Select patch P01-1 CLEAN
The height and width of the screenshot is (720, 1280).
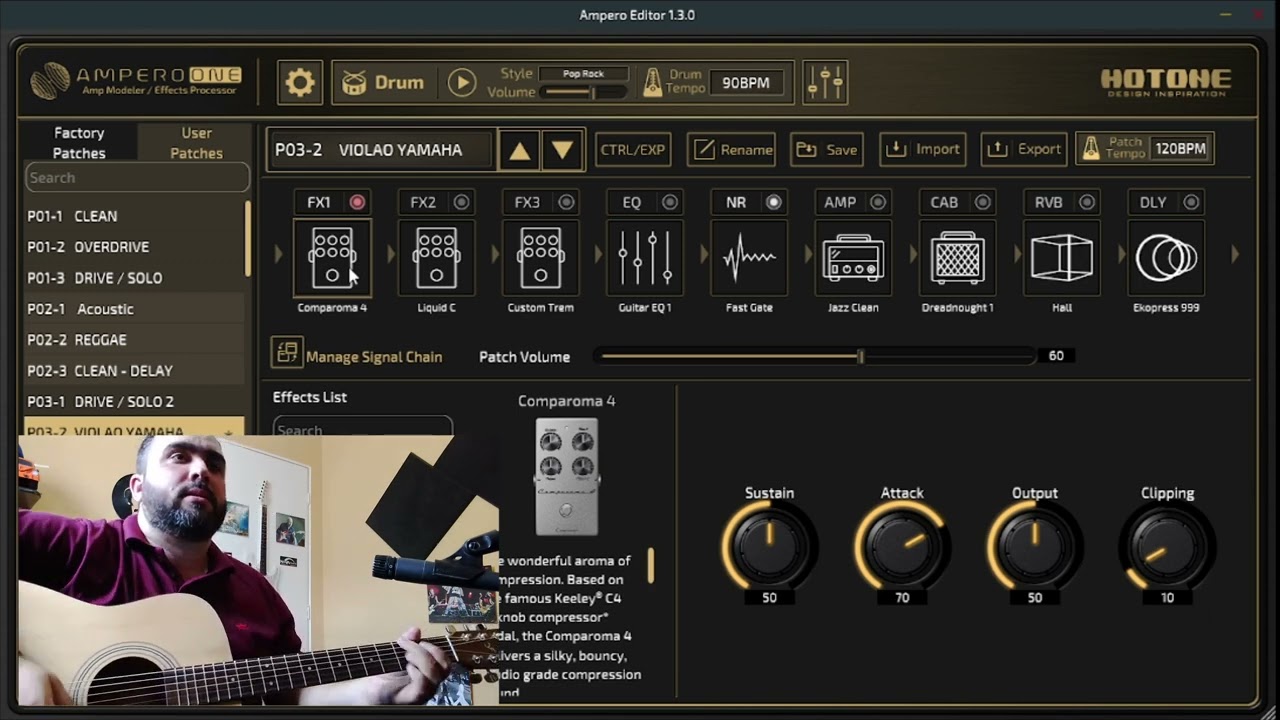pos(134,216)
